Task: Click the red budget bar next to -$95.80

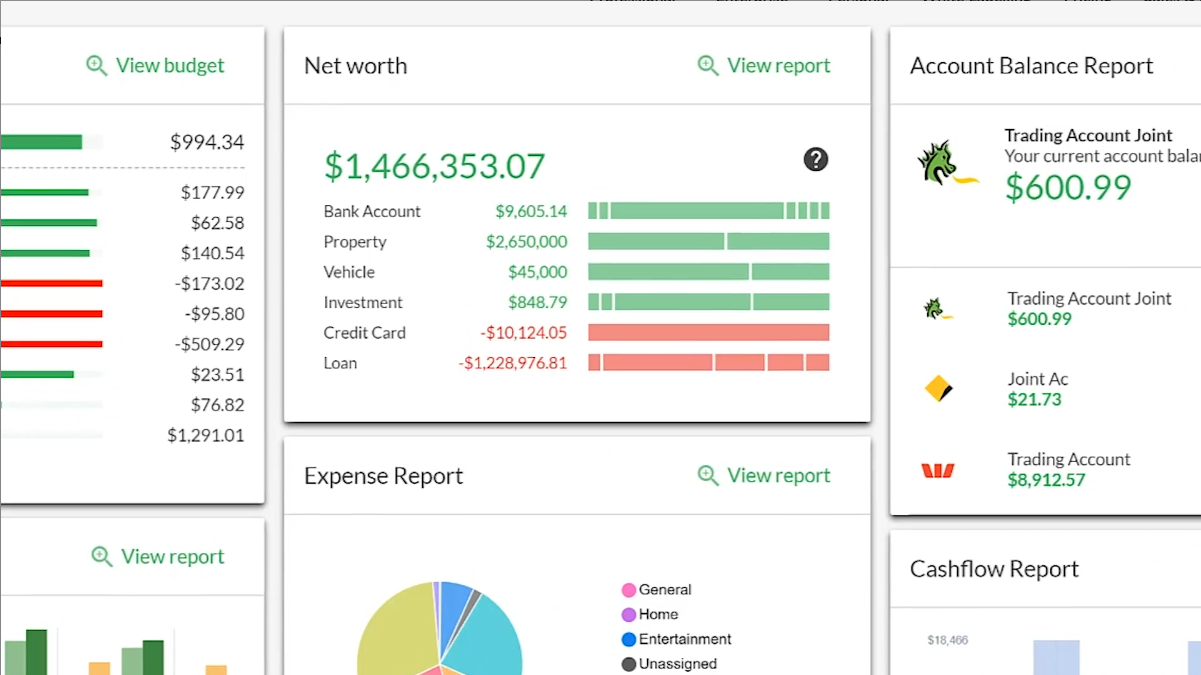Action: tap(51, 313)
